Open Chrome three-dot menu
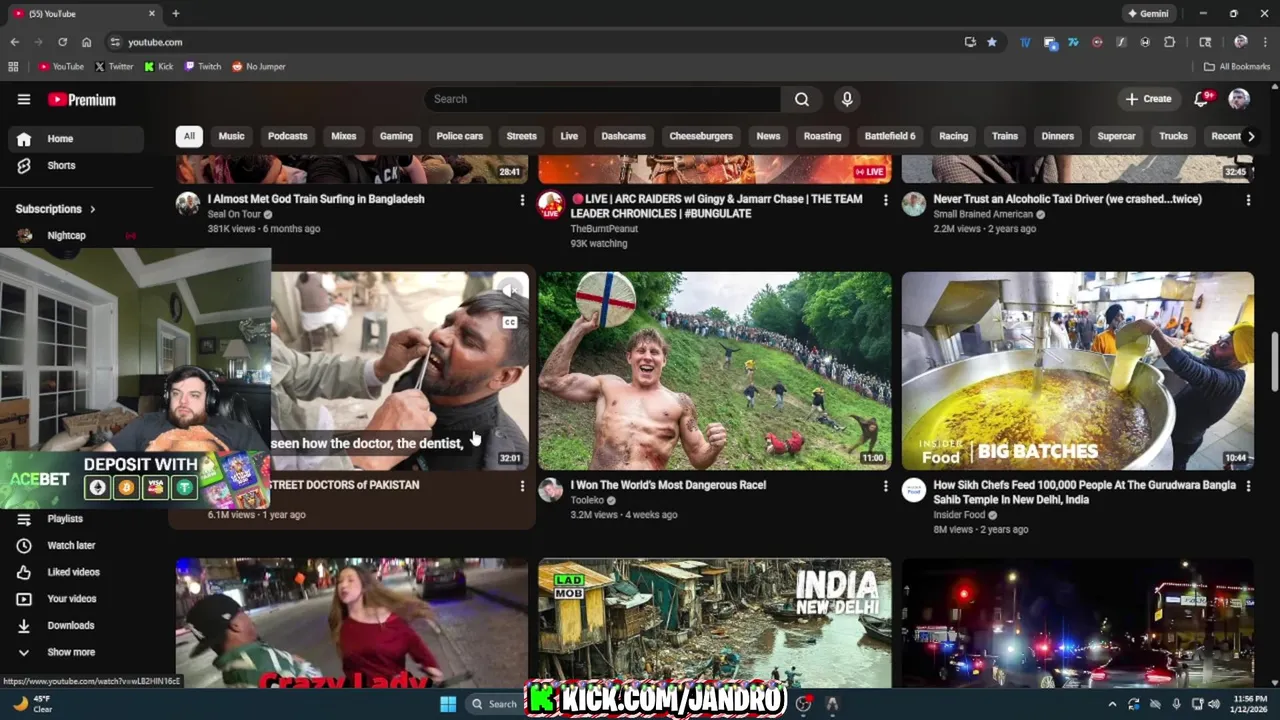 [x=1266, y=42]
